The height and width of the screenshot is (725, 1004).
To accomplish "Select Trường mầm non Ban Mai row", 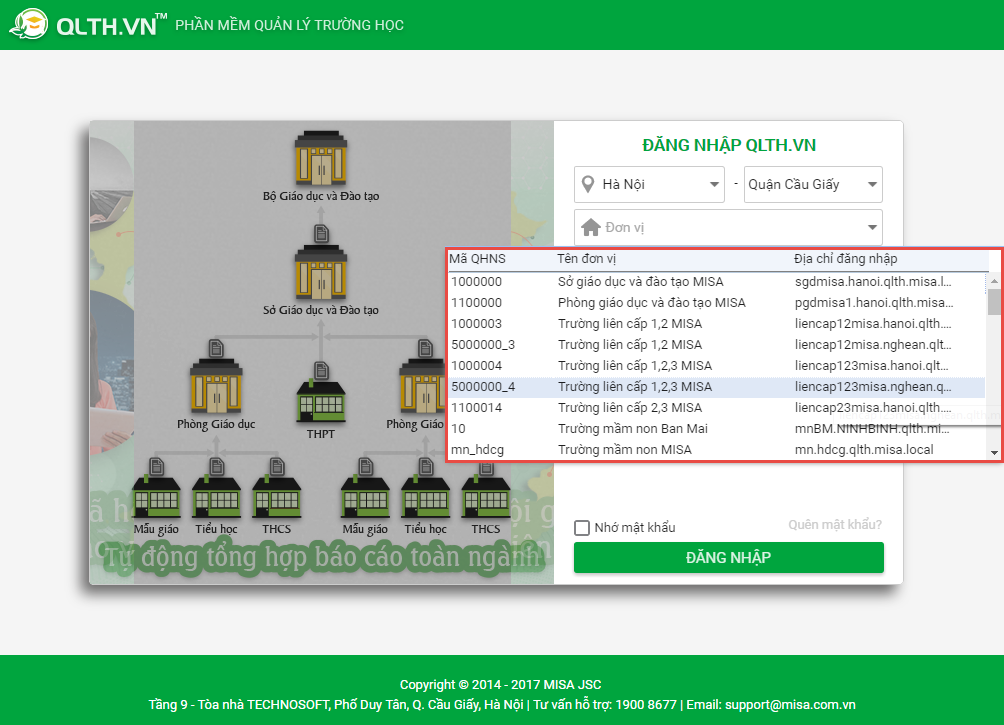I will point(717,429).
